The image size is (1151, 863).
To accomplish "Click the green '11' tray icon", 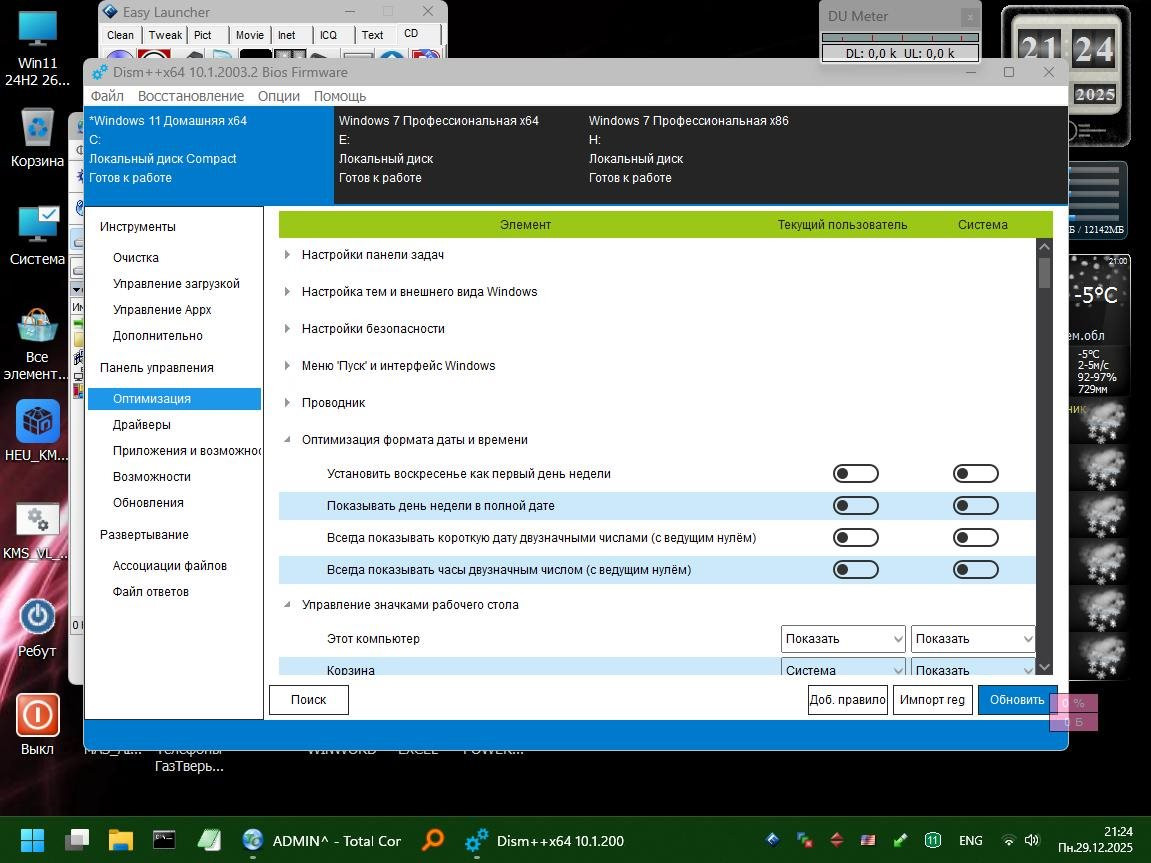I will (932, 840).
